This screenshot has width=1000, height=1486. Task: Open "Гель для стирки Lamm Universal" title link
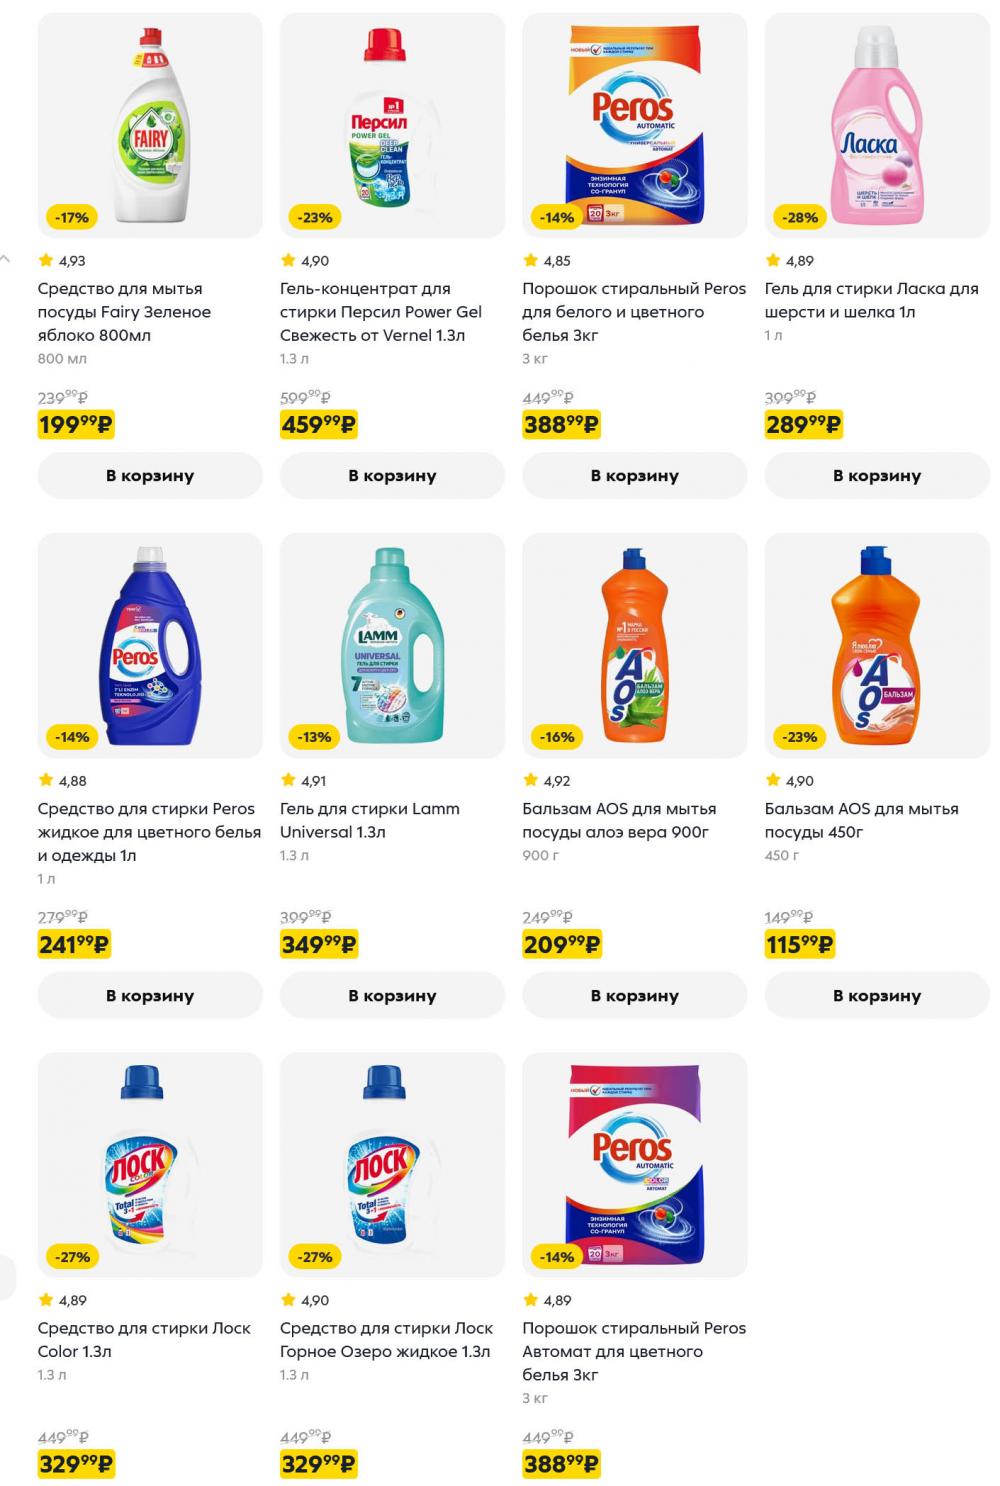[369, 820]
